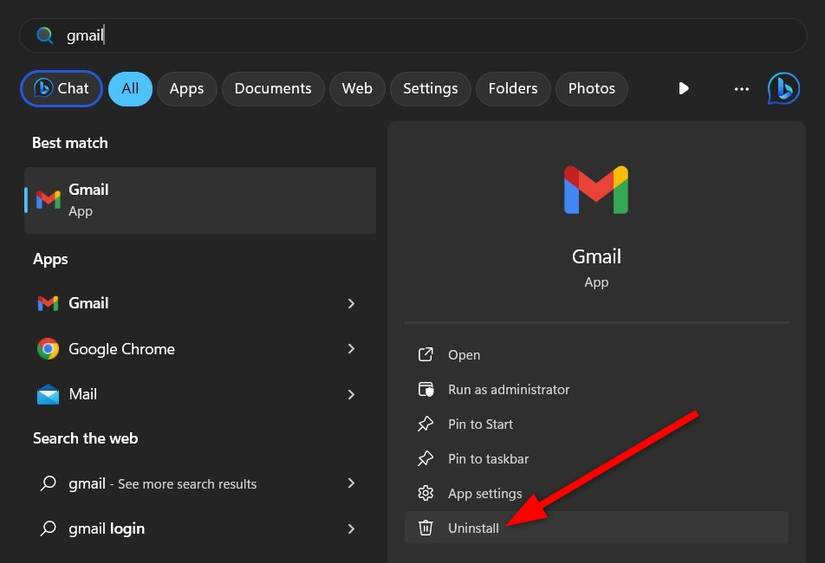The image size is (825, 563).
Task: Click the search box containing gmail
Action: pos(412,35)
